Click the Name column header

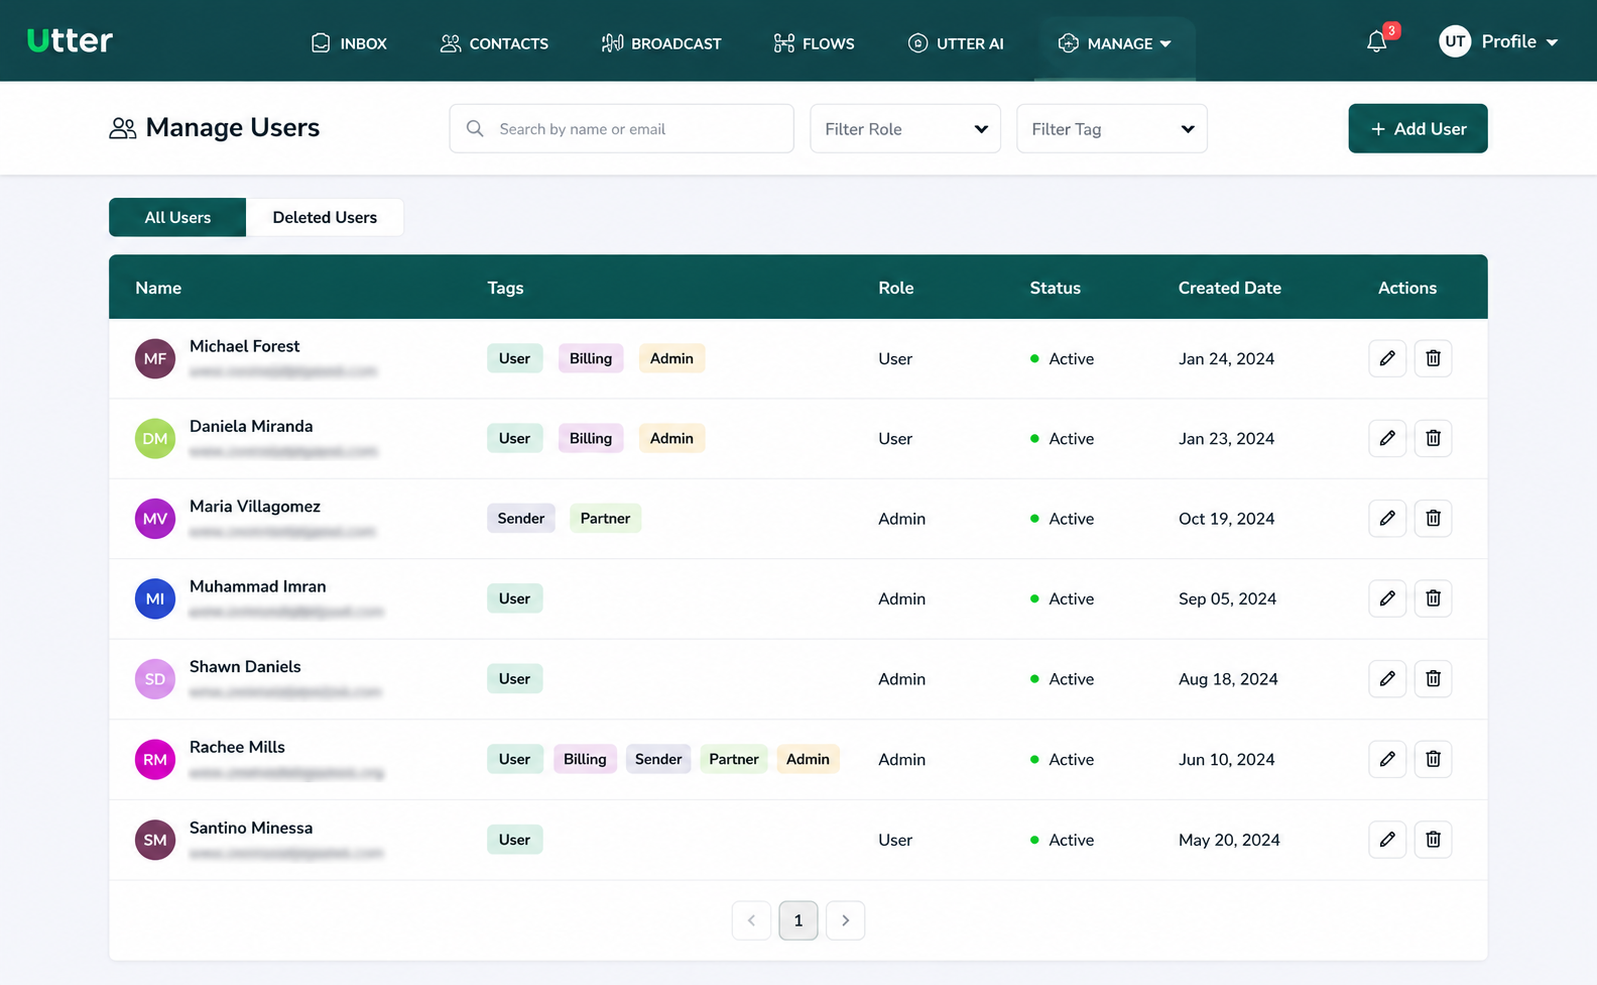click(x=158, y=288)
